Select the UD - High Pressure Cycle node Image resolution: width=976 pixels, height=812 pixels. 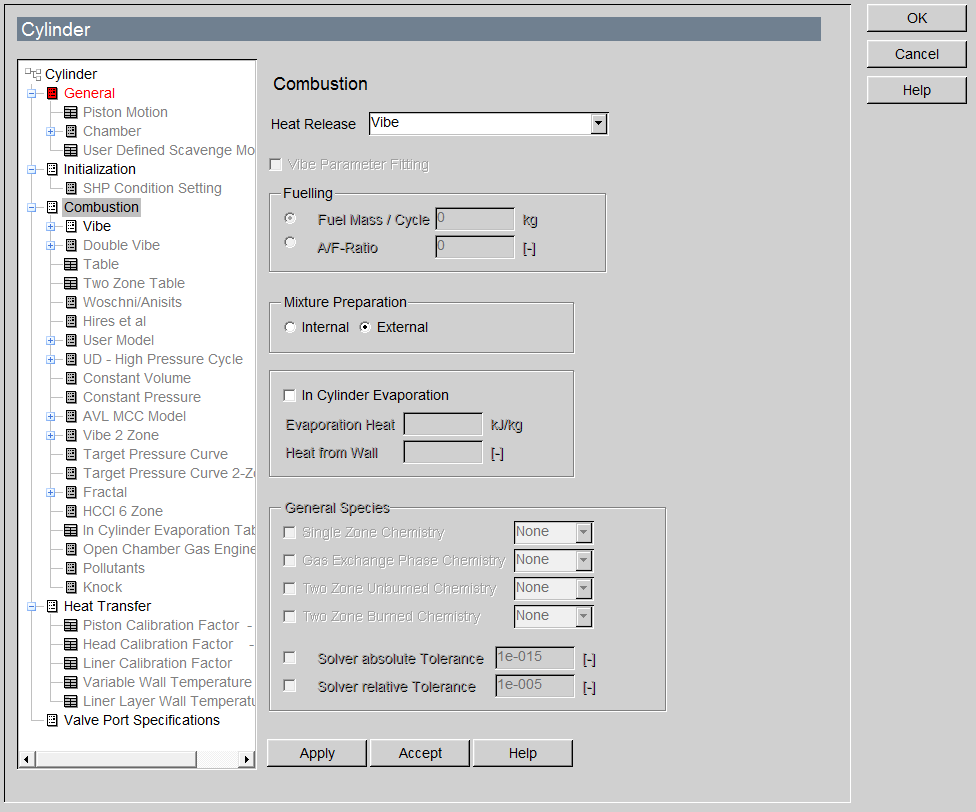(x=162, y=360)
